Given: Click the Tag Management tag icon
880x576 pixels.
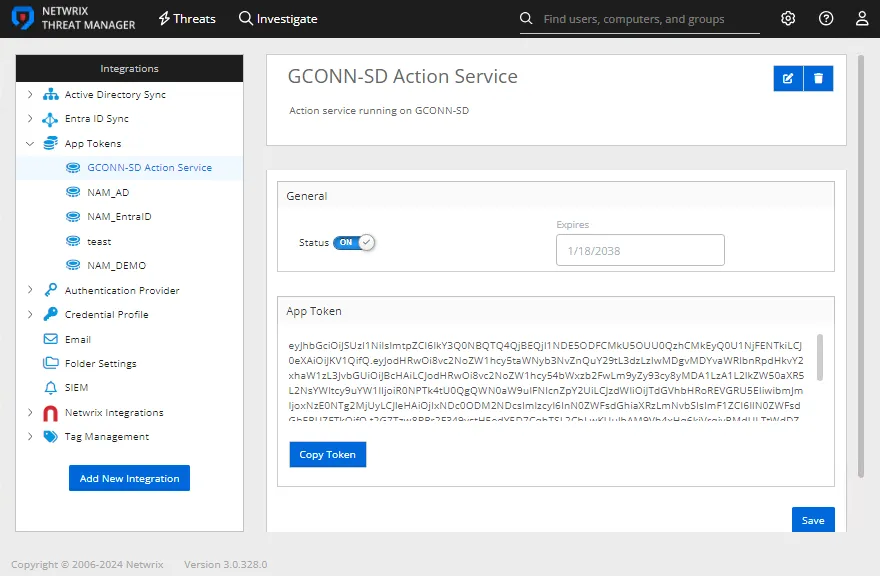Looking at the screenshot, I should point(51,437).
